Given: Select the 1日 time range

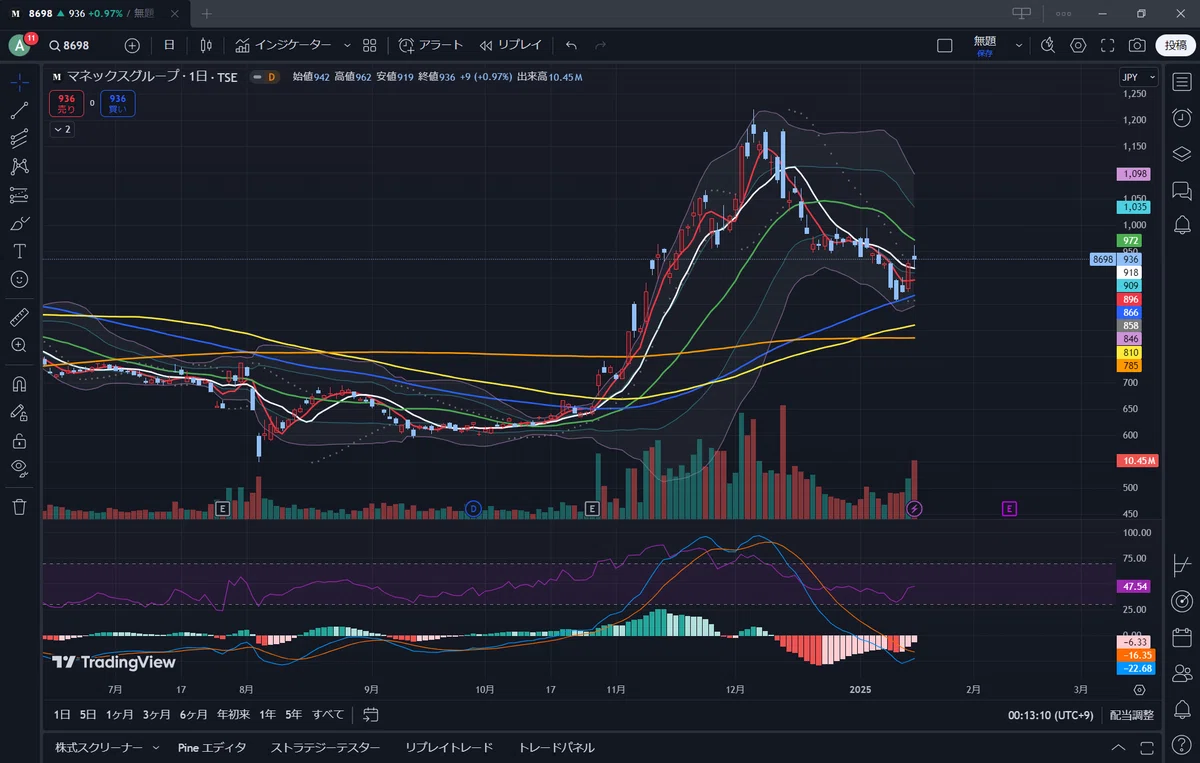Looking at the screenshot, I should coord(62,714).
